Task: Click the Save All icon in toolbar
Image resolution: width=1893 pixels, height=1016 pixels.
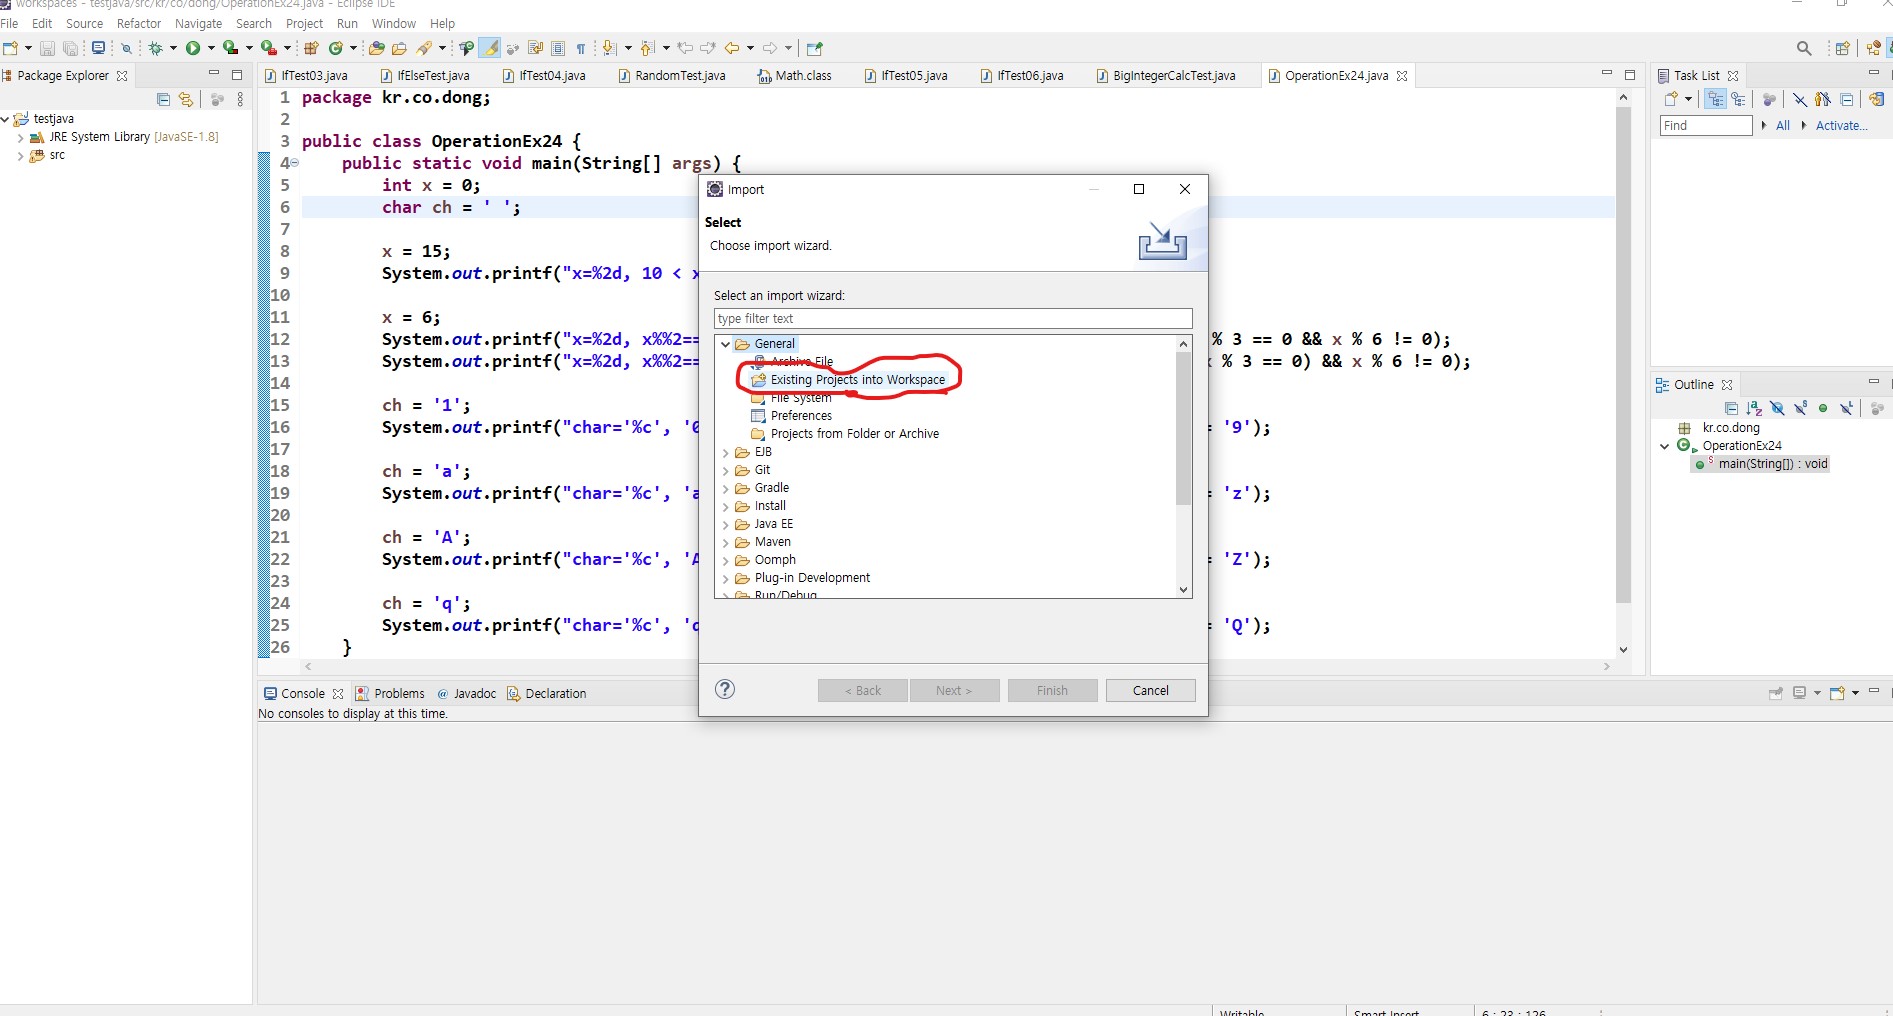Action: point(70,48)
